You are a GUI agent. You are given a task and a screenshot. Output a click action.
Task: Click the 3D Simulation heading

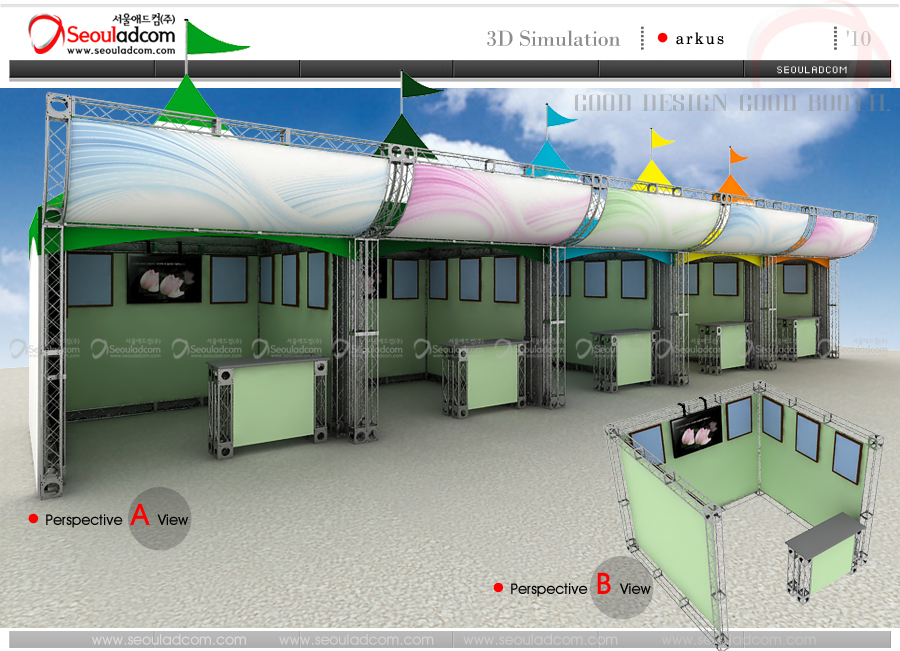(x=553, y=39)
